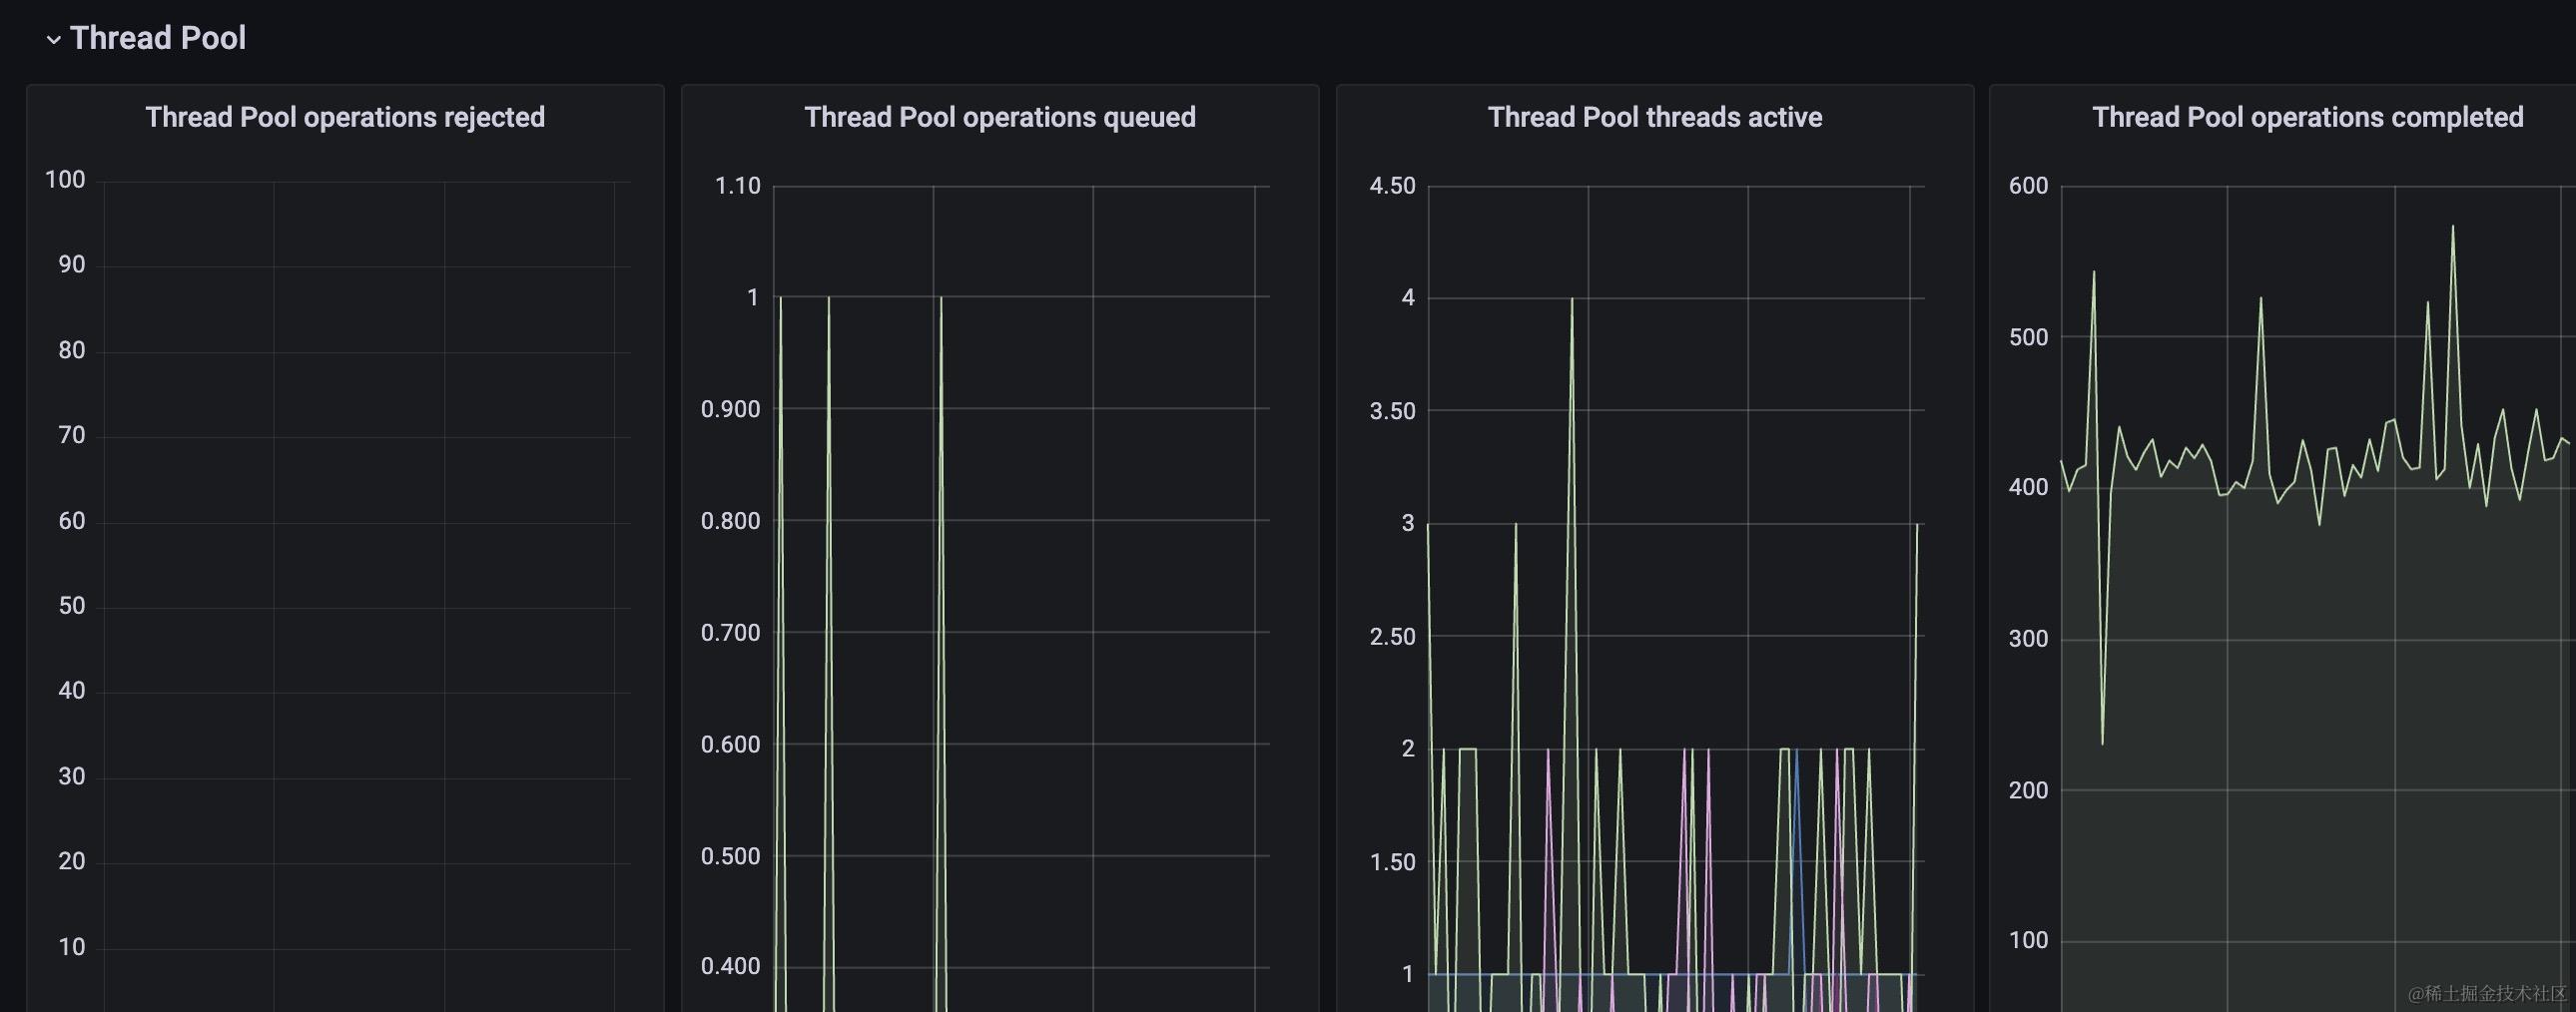Screen dimensions: 2576x1012
Task: Click the 80 axis label in rejected panel
Action: coord(72,350)
